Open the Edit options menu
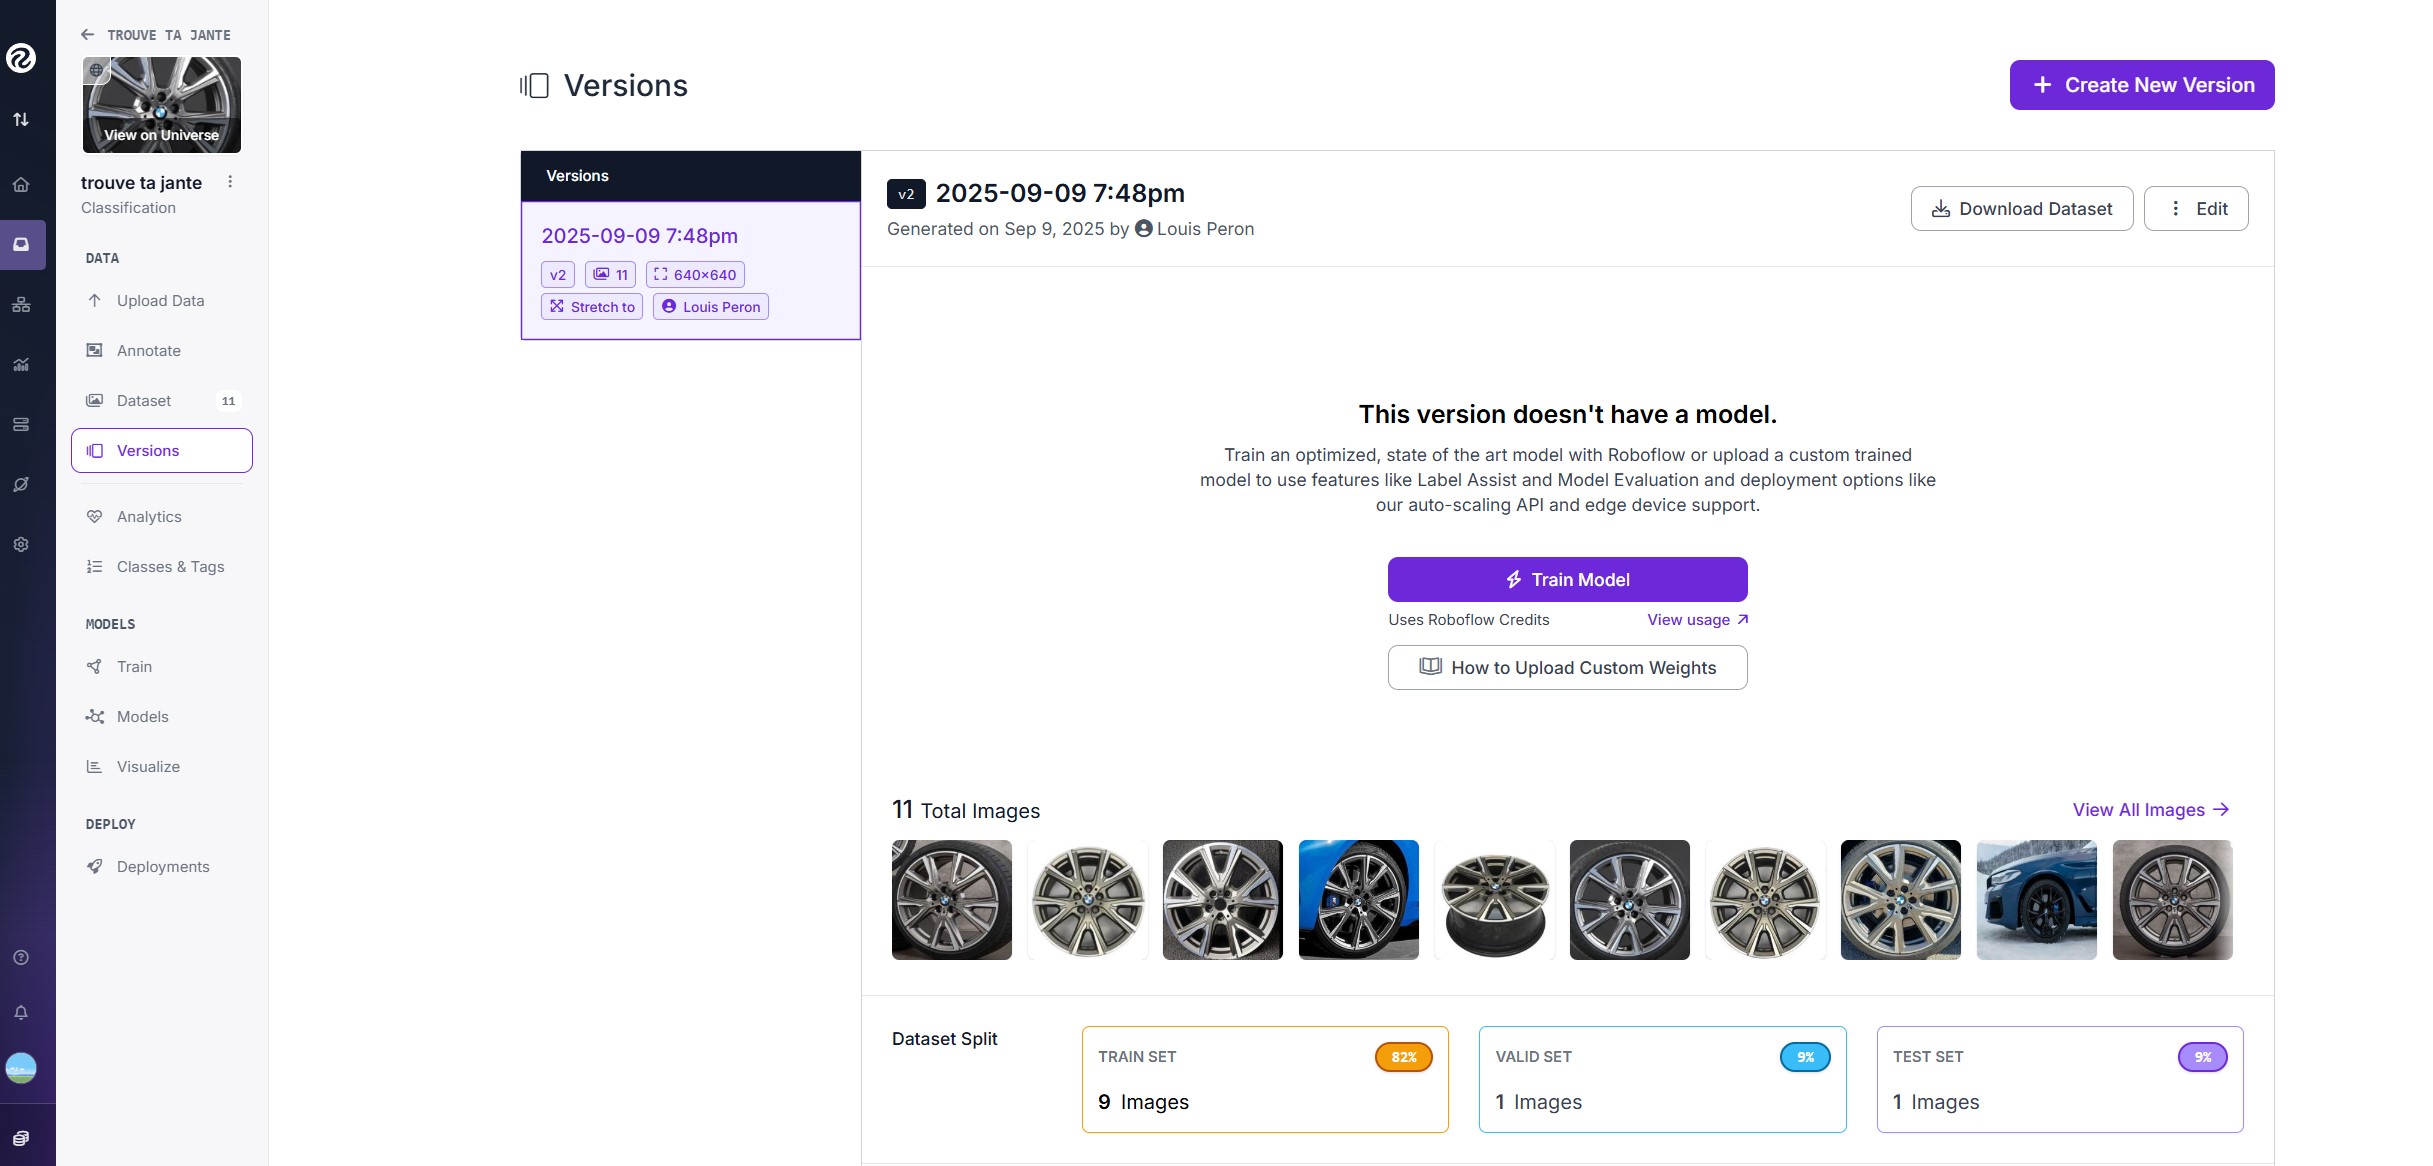 point(2196,209)
